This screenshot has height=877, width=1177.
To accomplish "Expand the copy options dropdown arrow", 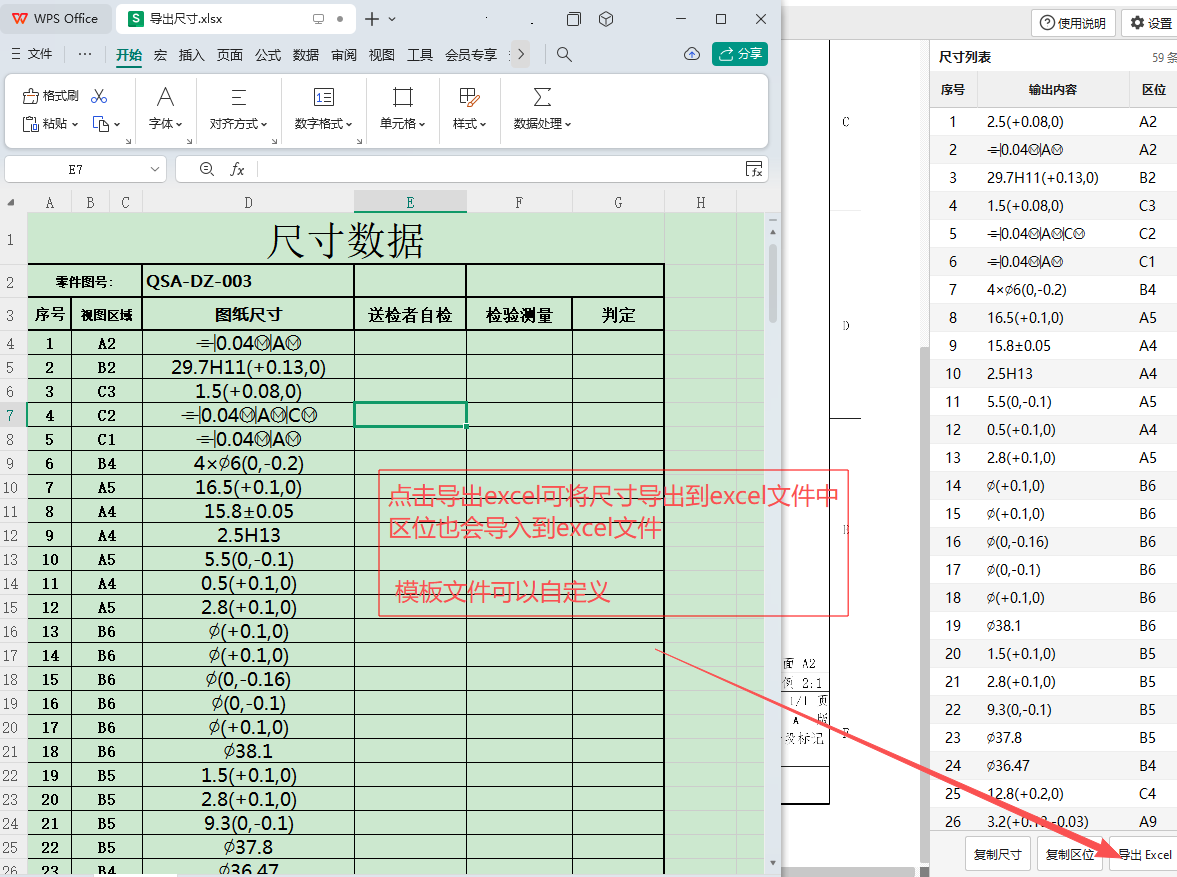I will [116, 125].
